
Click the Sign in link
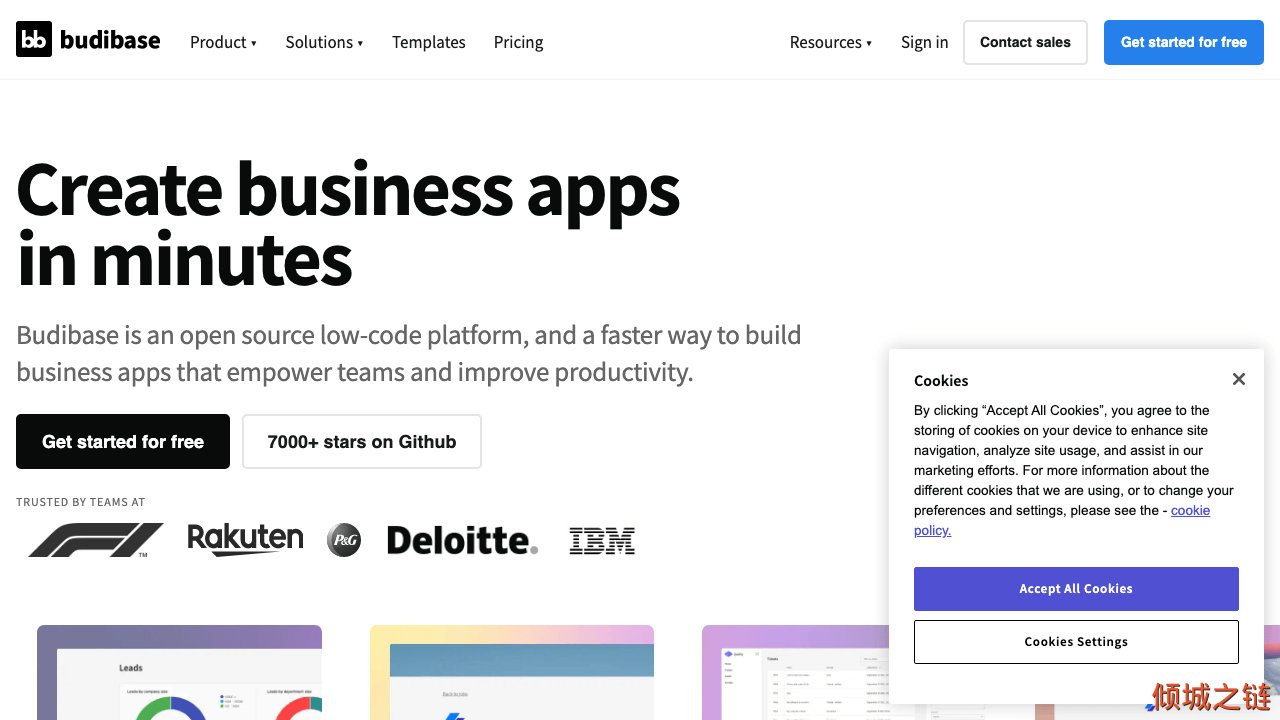point(924,42)
